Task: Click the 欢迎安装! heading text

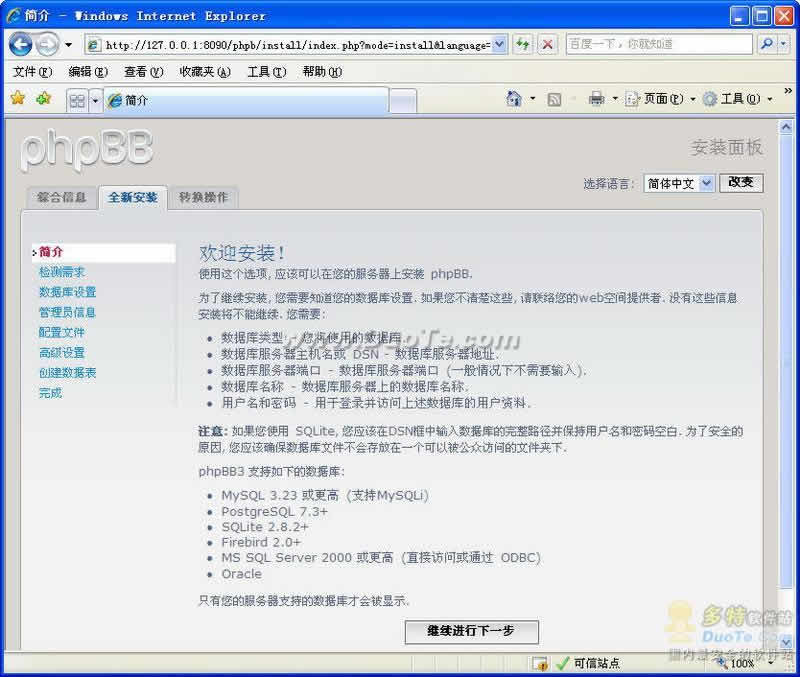Action: pos(242,253)
